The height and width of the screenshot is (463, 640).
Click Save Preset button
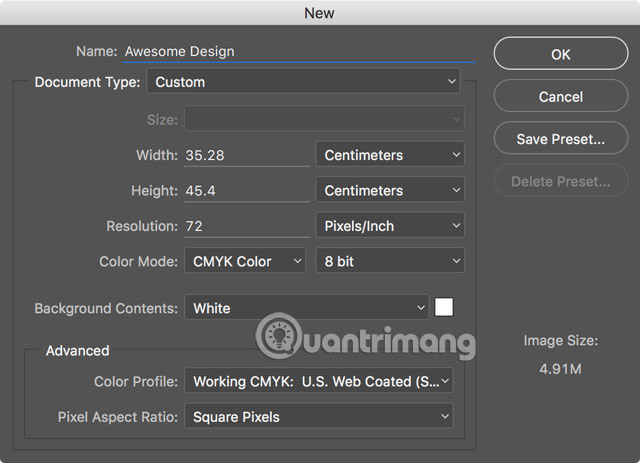[560, 139]
